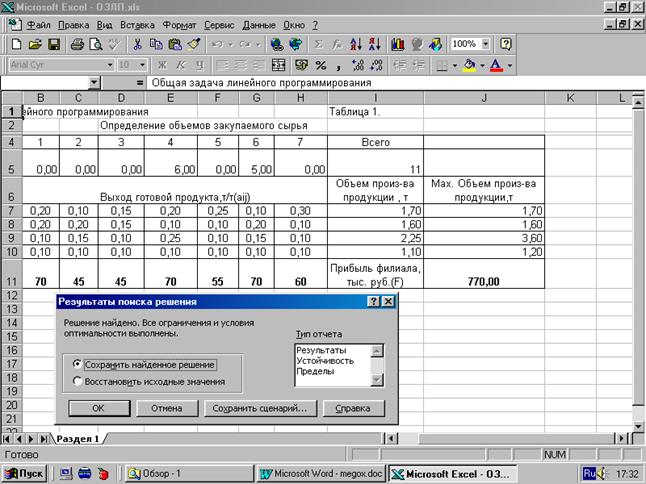Image resolution: width=646 pixels, height=484 pixels.
Task: Insert a hyperlink with the globe icon
Action: click(x=277, y=44)
